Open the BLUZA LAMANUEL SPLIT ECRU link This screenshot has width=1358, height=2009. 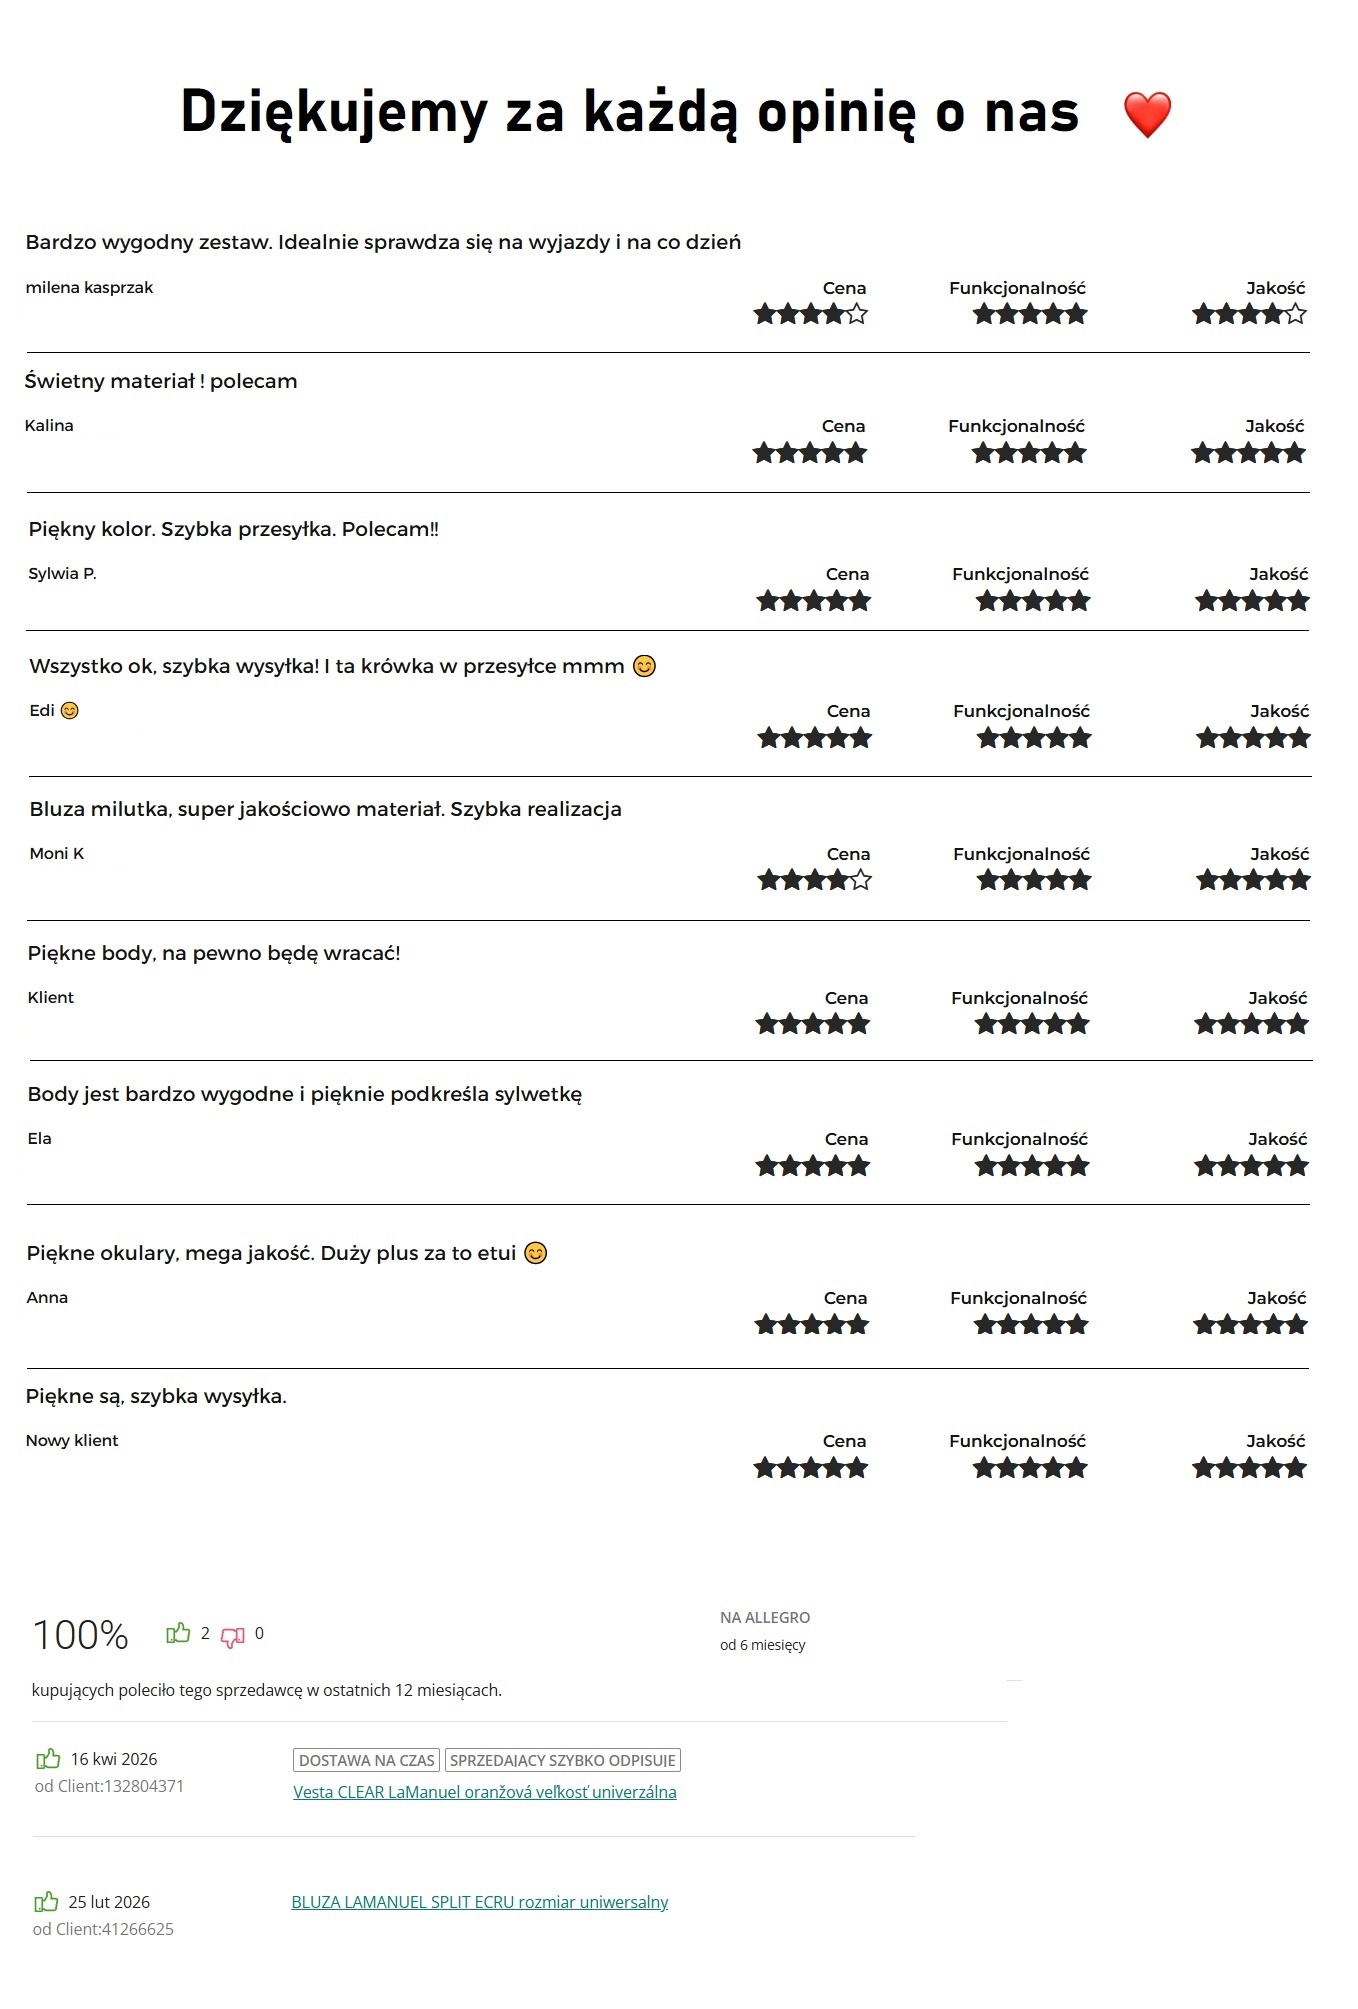tap(480, 1902)
